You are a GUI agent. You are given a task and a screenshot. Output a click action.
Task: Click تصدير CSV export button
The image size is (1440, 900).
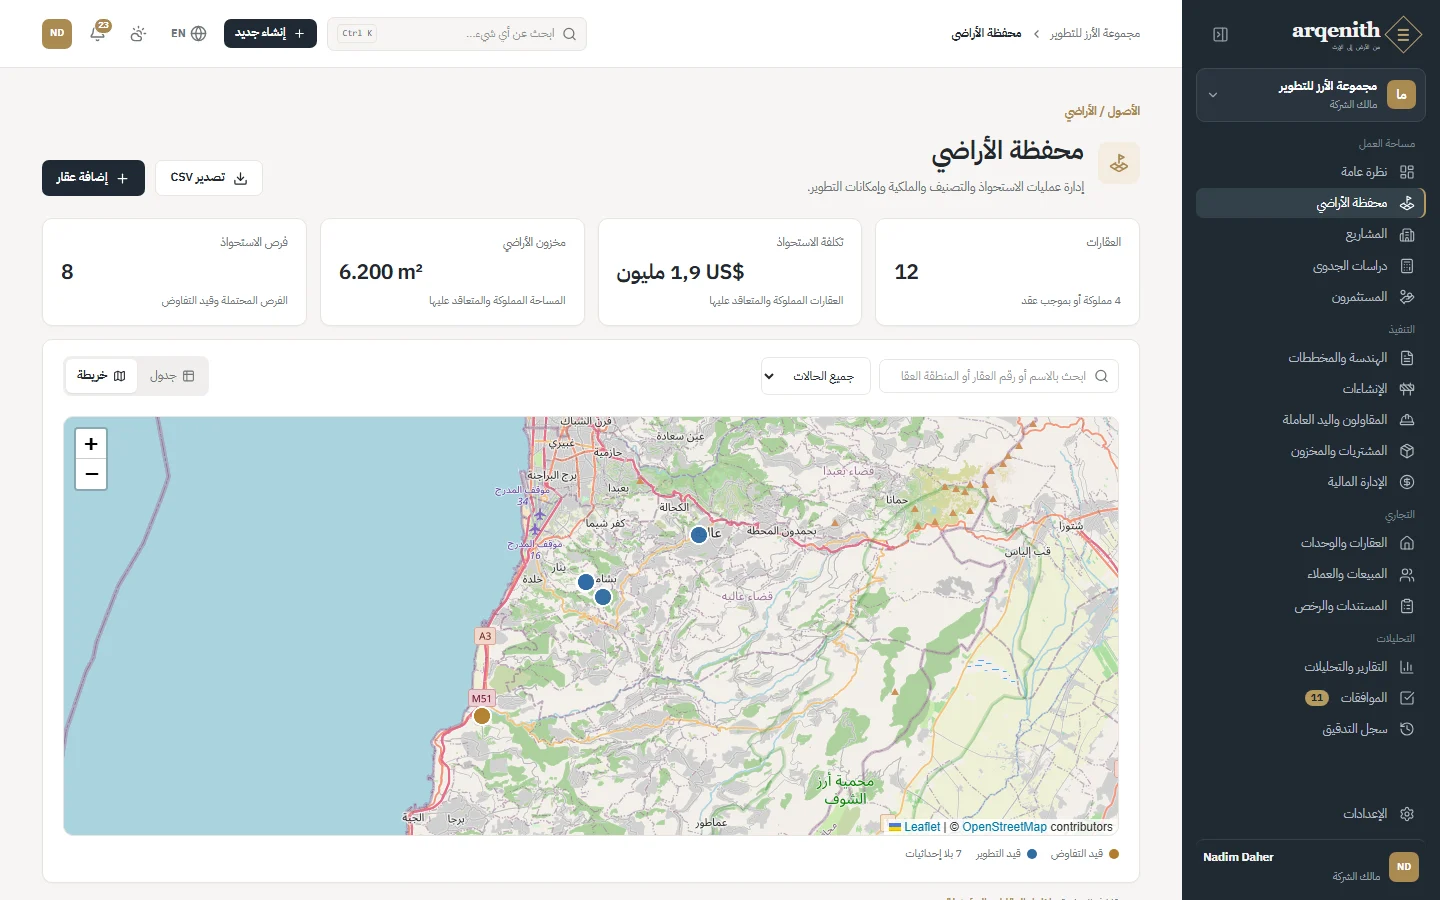pos(209,178)
